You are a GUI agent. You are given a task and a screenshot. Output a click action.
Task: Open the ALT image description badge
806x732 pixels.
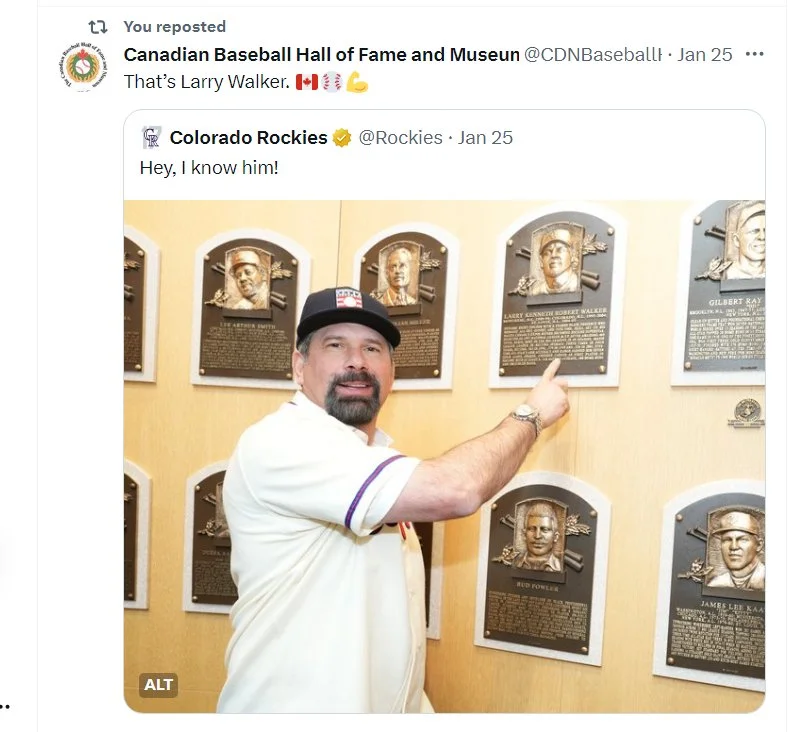click(158, 685)
